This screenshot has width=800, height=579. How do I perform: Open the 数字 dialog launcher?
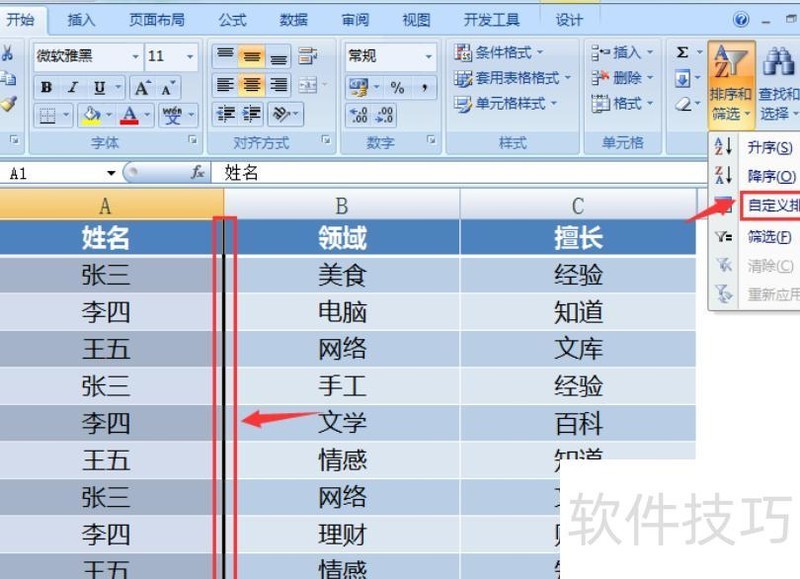tap(432, 140)
